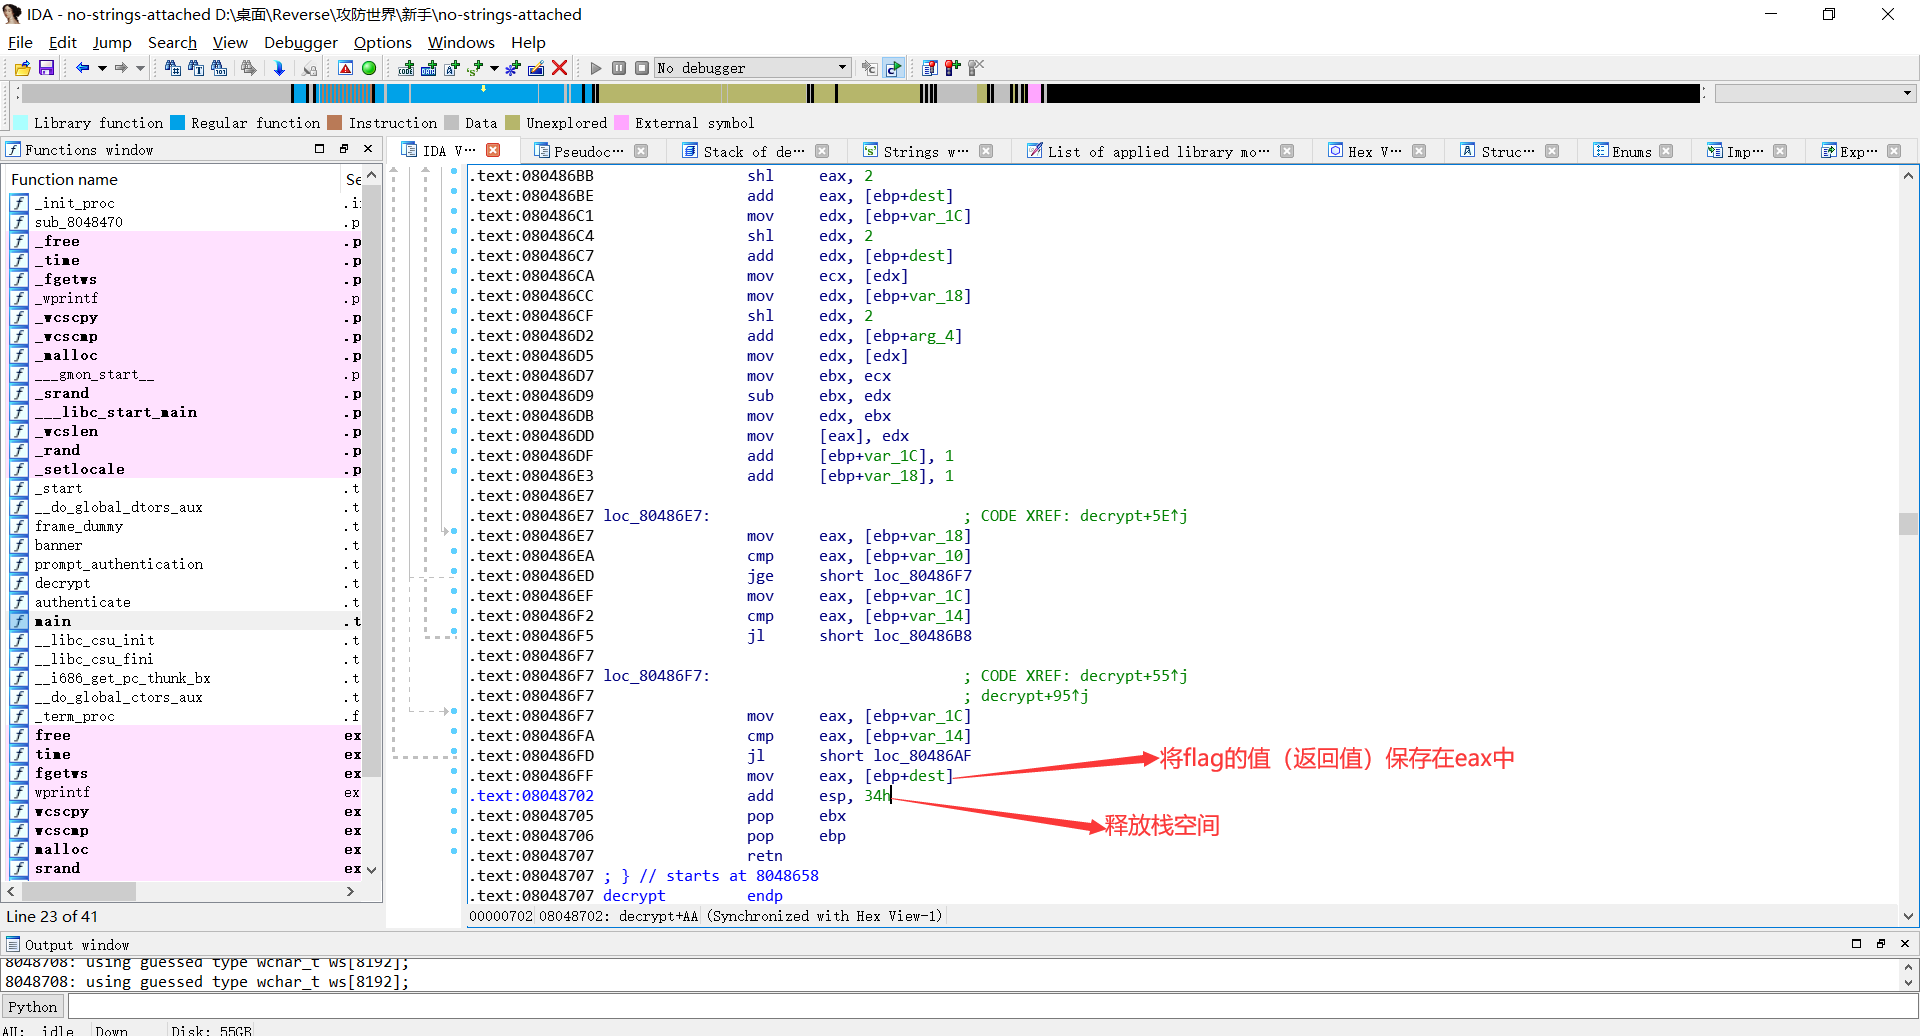The height and width of the screenshot is (1036, 1920).
Task: Click the create ASCII string icon
Action: (x=452, y=68)
